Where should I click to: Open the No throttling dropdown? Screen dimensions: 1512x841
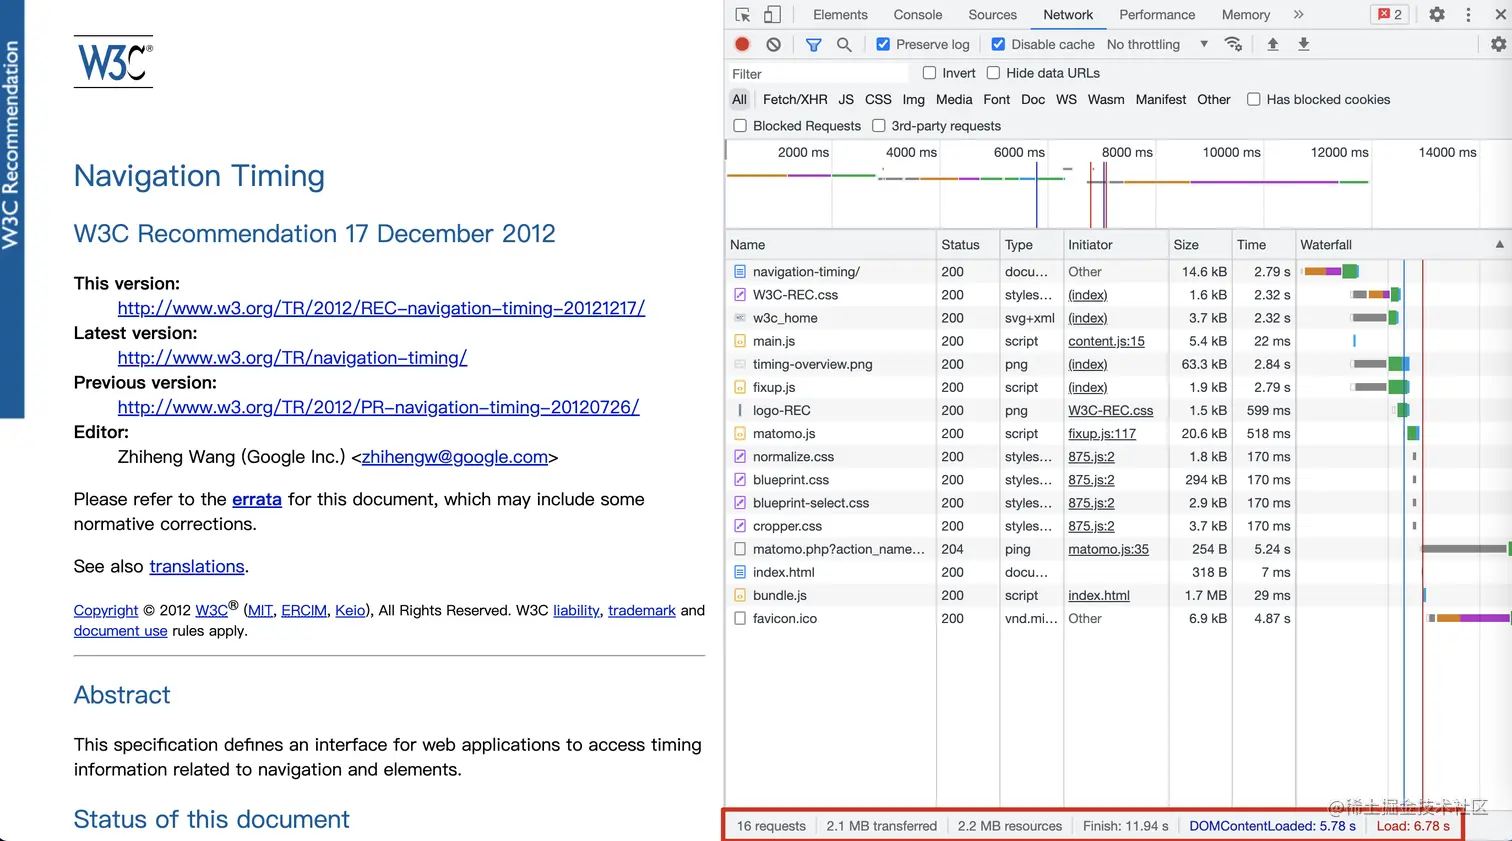point(1158,44)
